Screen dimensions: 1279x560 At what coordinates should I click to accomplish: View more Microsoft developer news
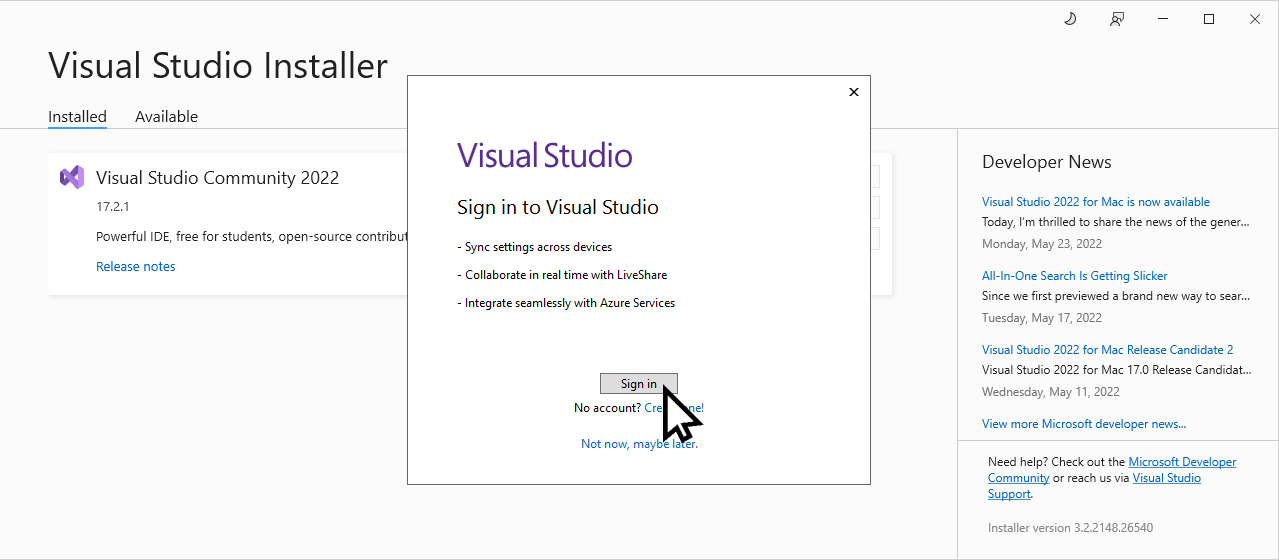[x=1084, y=424]
